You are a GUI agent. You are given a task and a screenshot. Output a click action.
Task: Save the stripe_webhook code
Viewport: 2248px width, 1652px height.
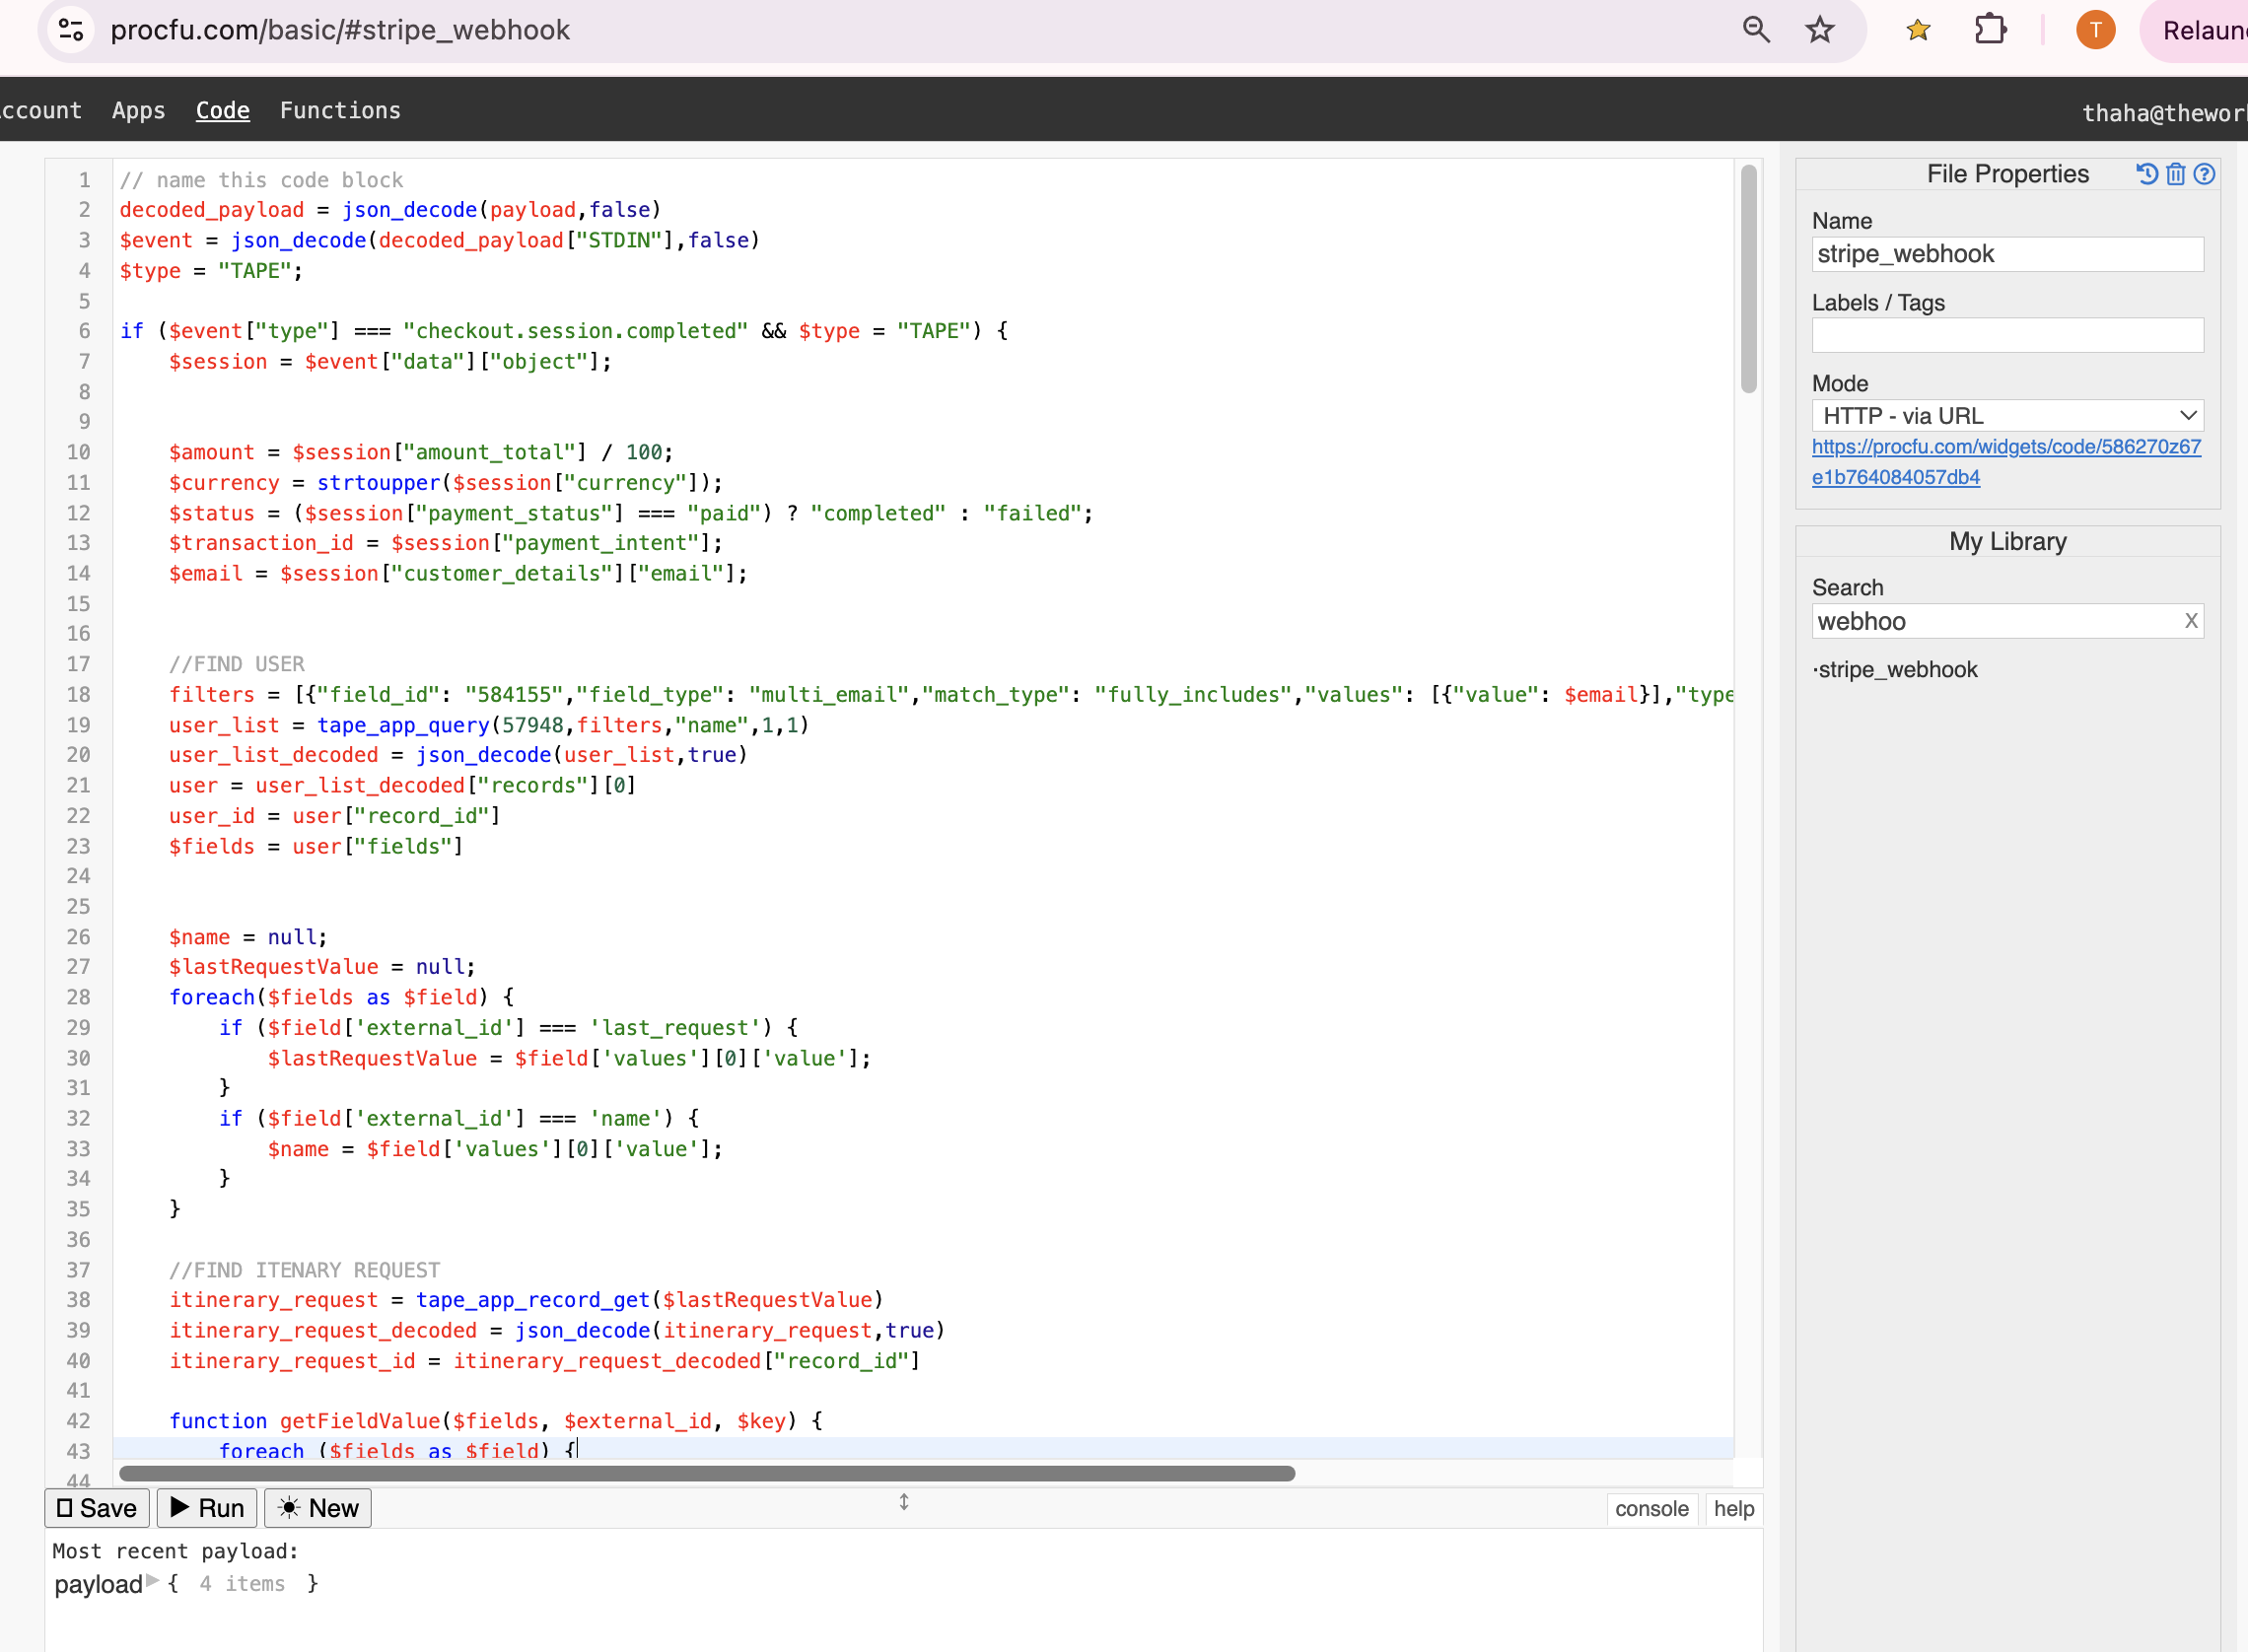96,1508
